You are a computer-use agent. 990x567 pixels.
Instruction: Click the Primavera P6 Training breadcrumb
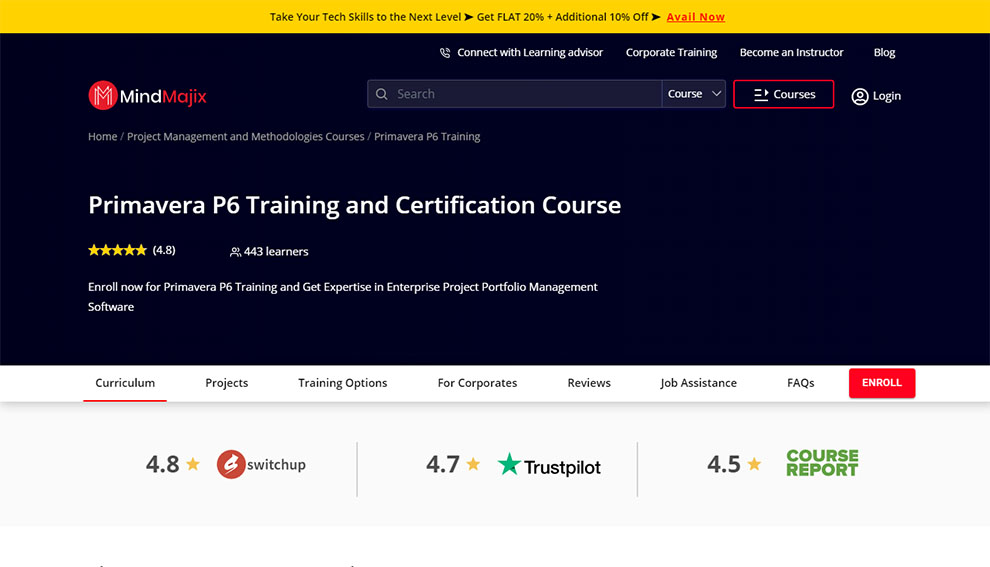427,136
